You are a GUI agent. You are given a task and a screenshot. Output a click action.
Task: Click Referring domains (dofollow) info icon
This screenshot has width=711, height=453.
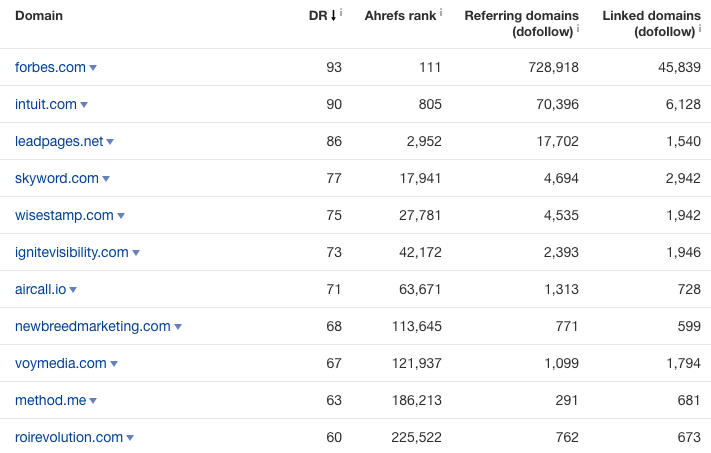pyautogui.click(x=578, y=29)
